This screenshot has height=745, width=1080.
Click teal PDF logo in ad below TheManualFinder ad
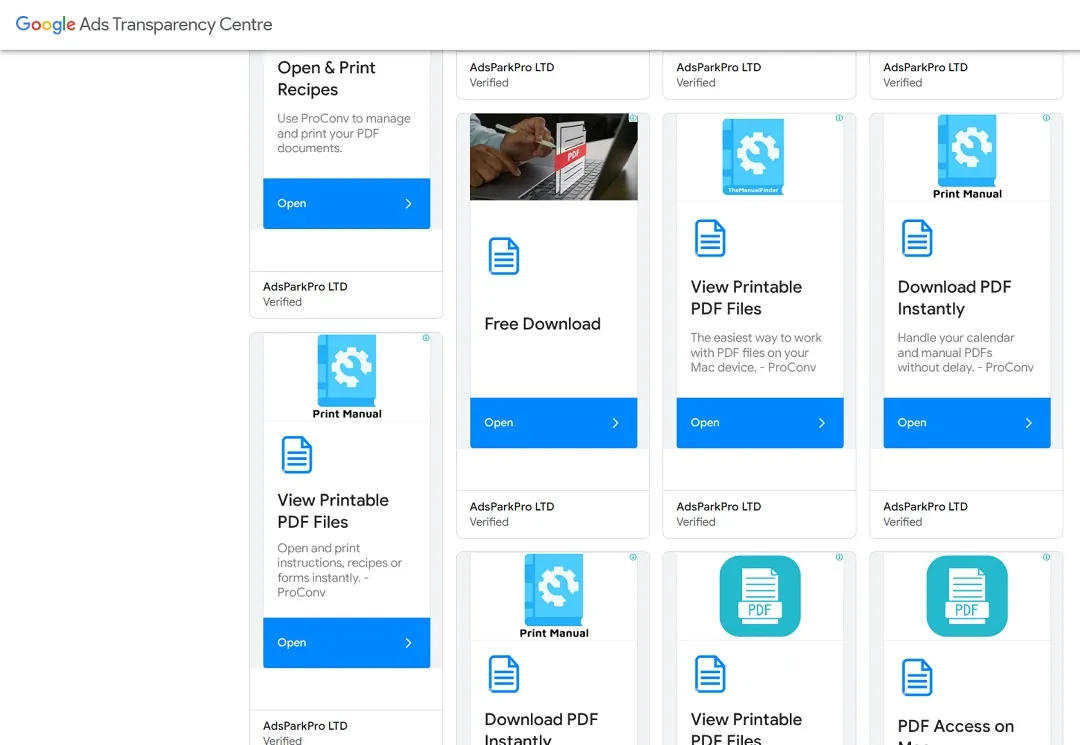760,596
